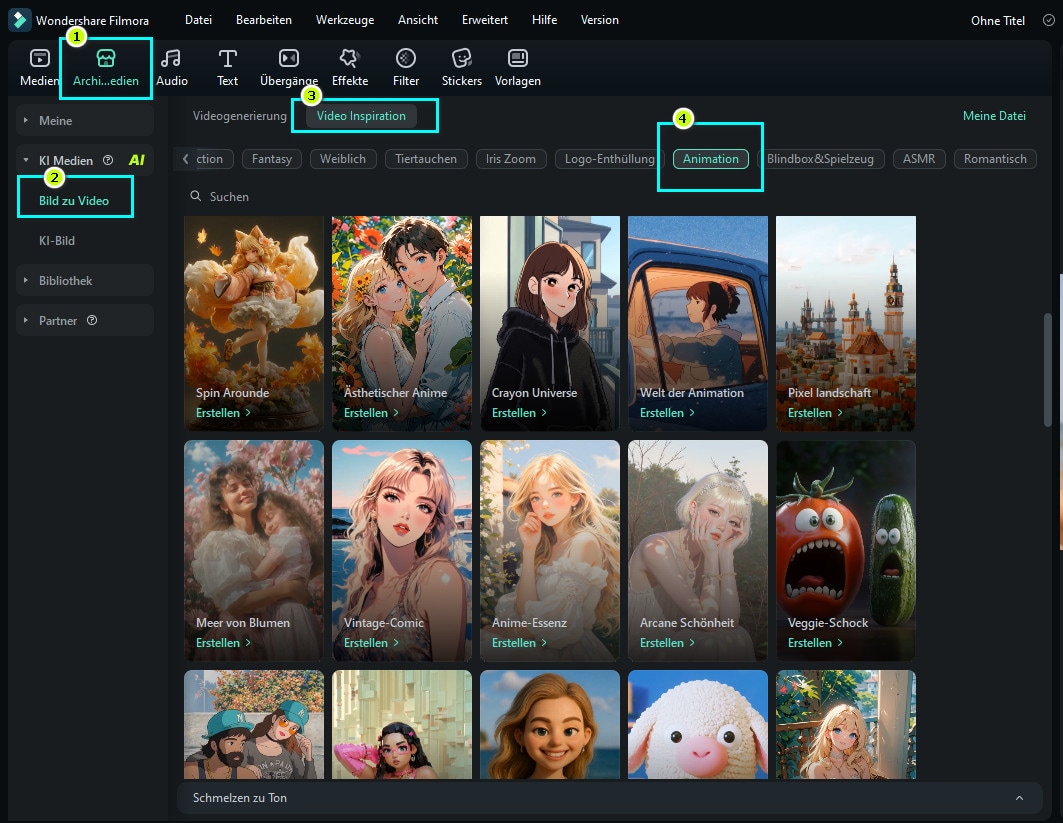Open the Hilfe menu

[x=544, y=20]
